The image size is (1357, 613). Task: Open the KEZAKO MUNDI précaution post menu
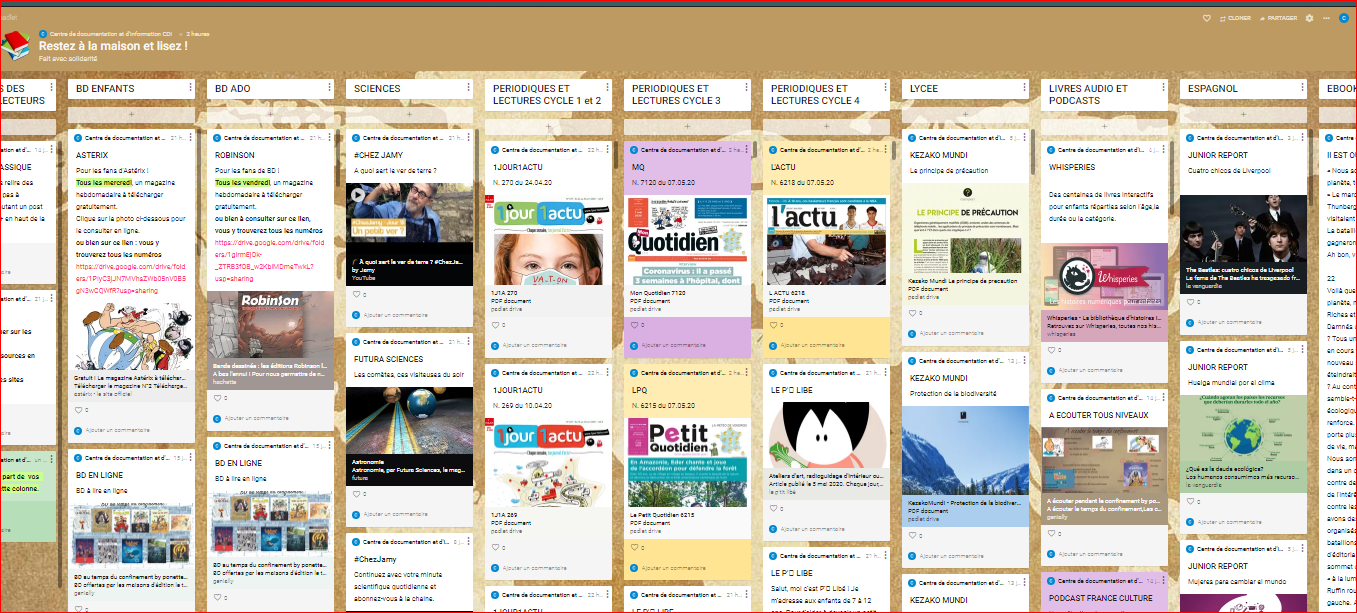(x=1024, y=137)
